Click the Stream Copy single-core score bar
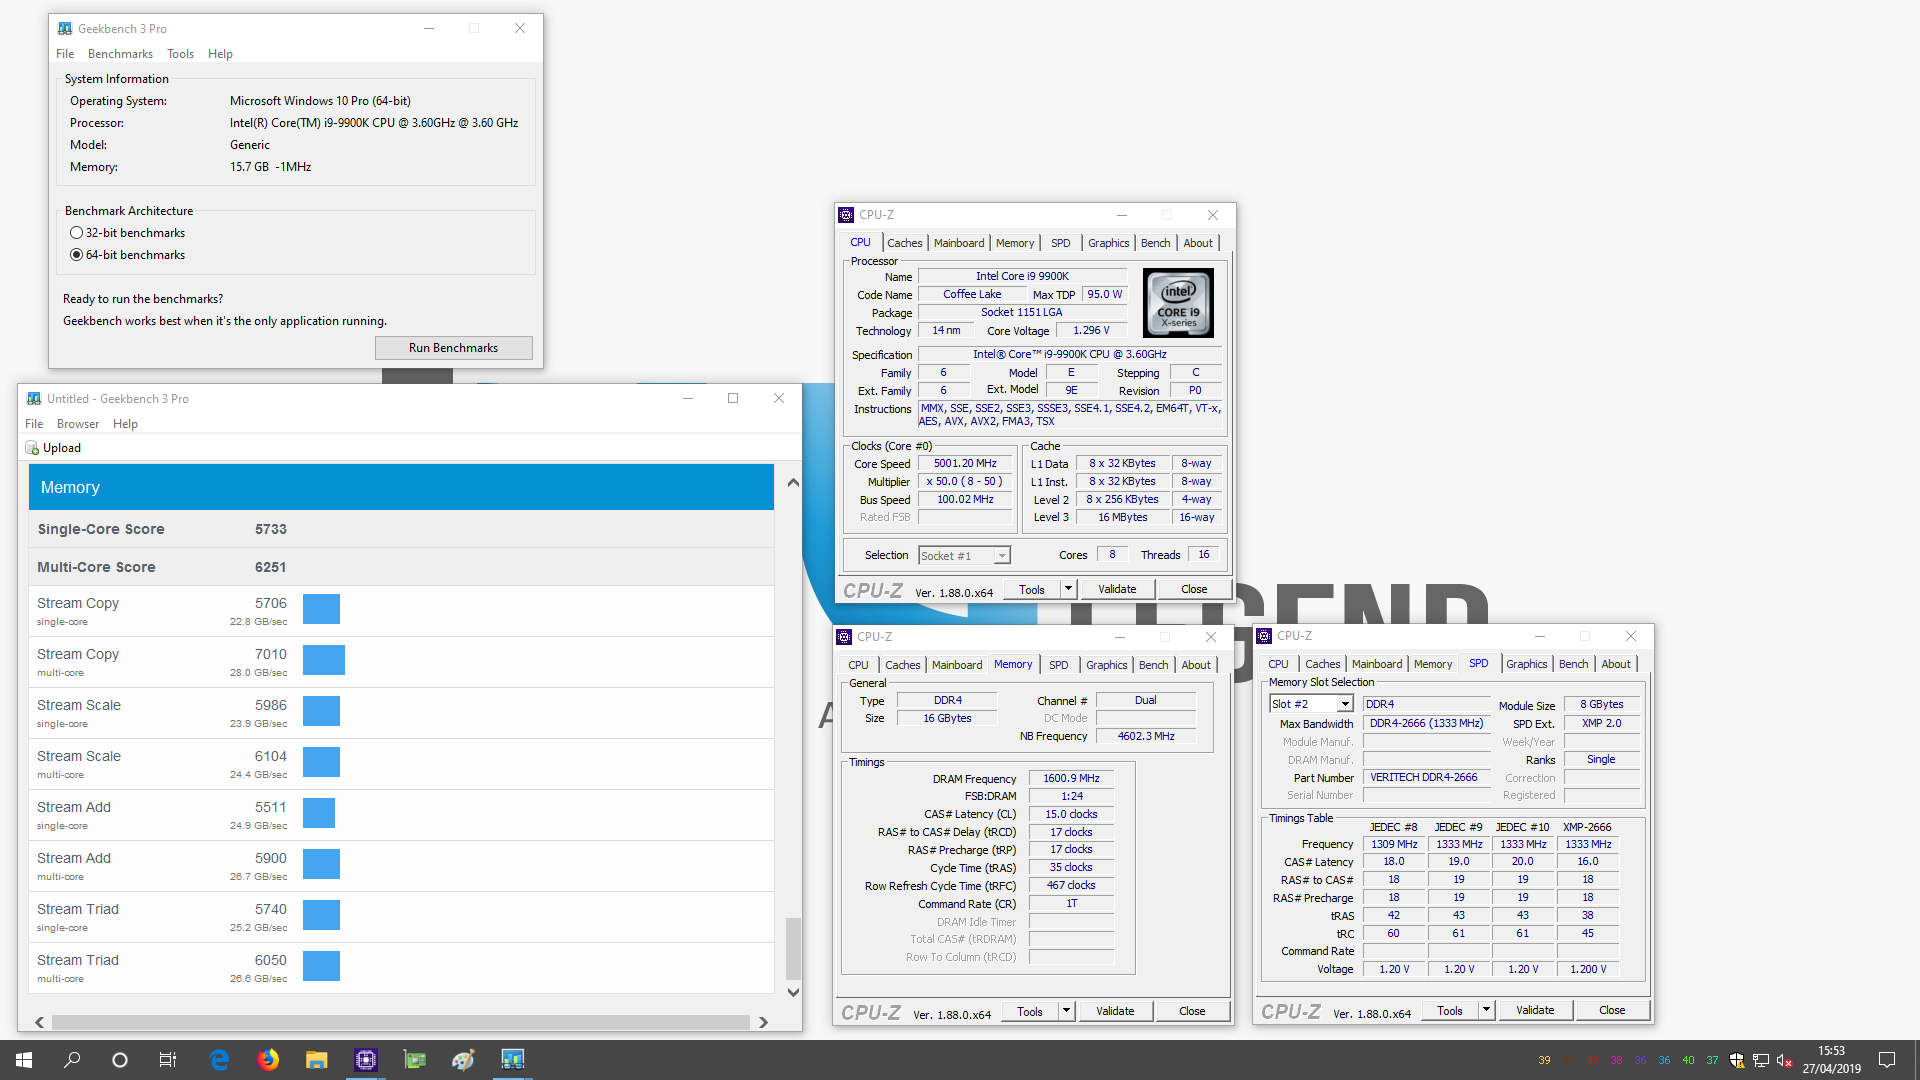The image size is (1920, 1080). click(x=321, y=609)
